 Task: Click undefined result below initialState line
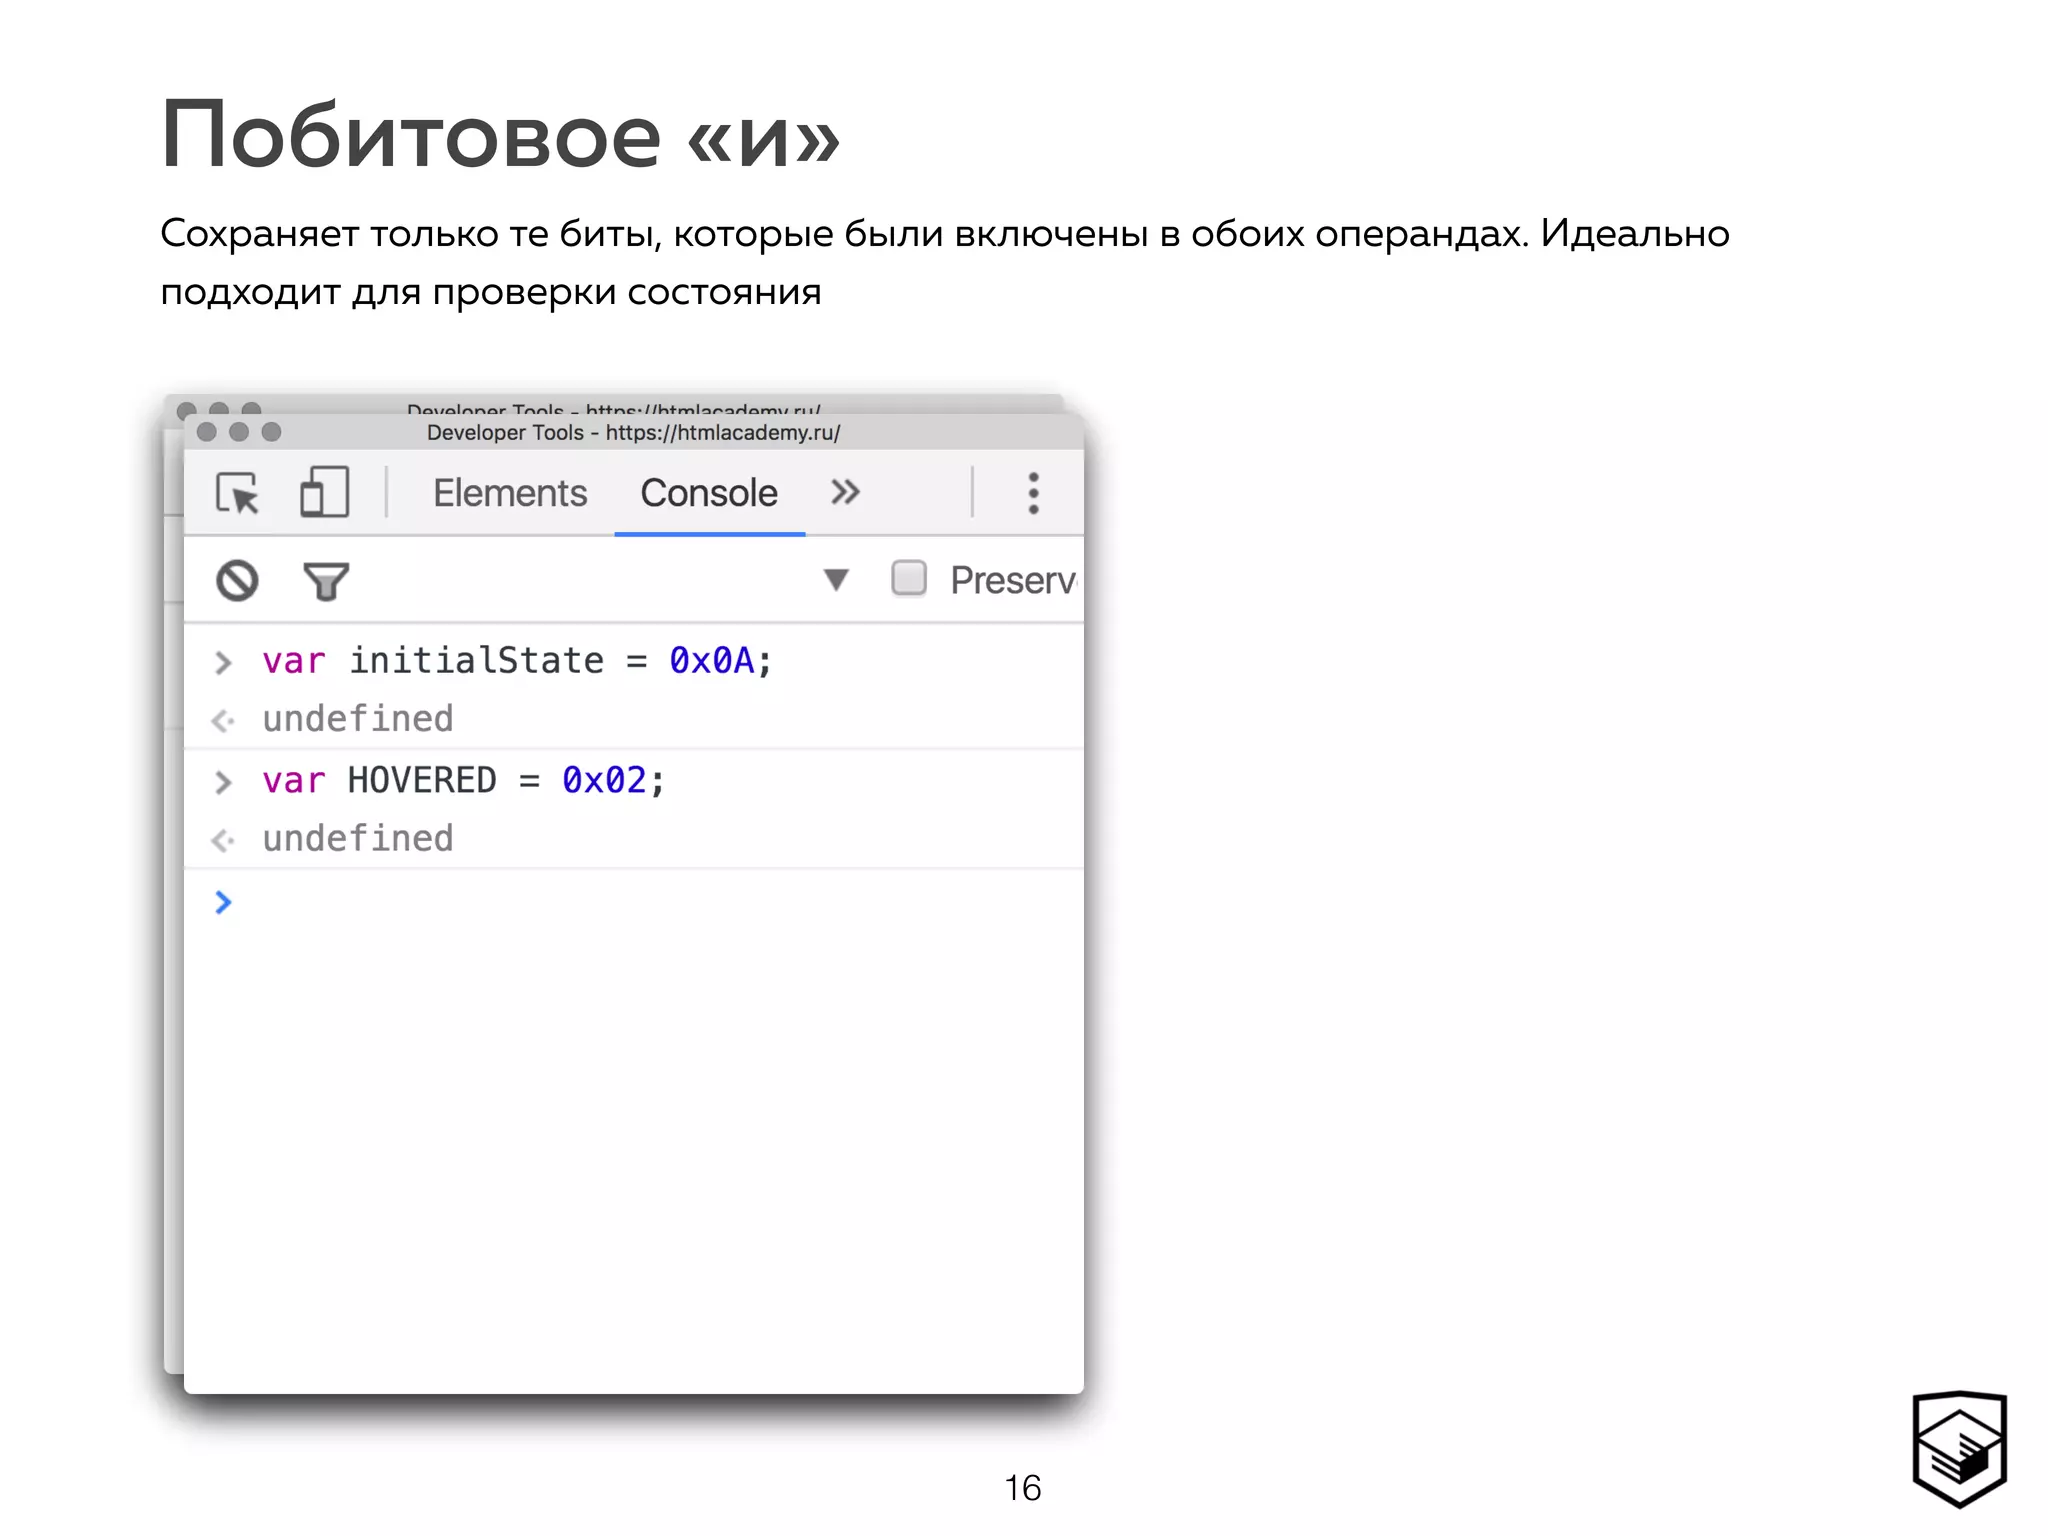(x=358, y=719)
